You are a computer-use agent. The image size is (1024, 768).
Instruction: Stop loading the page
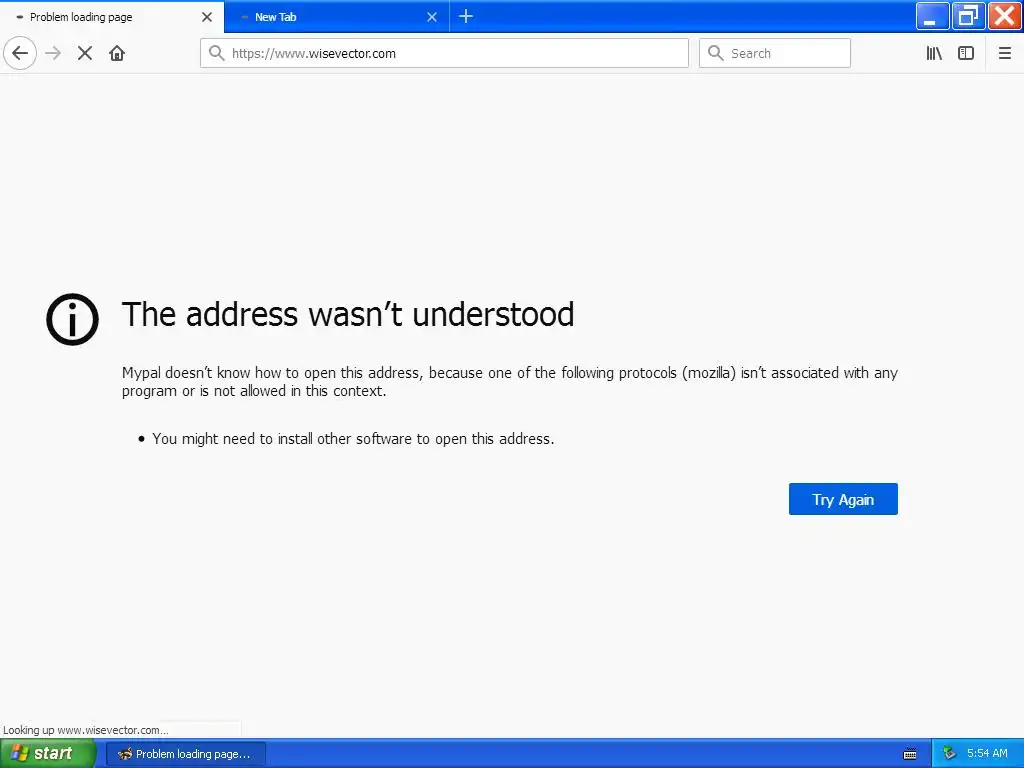pyautogui.click(x=85, y=53)
